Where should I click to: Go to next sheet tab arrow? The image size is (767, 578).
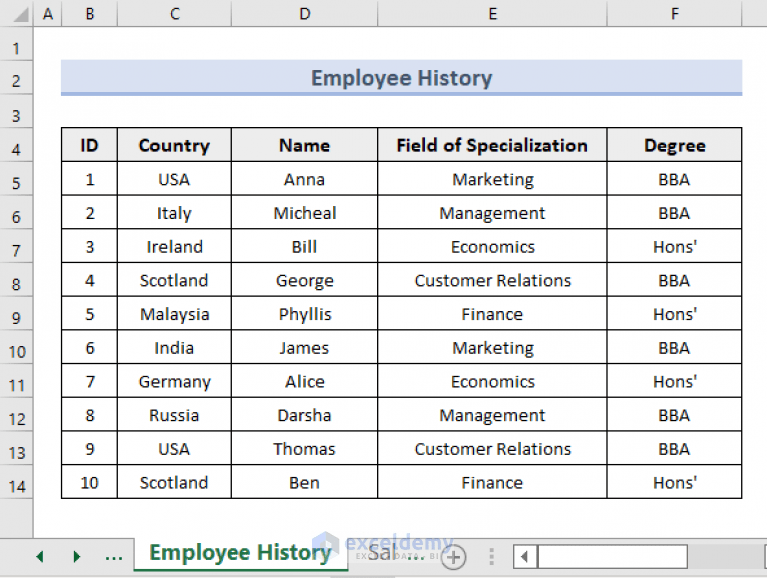pos(76,556)
